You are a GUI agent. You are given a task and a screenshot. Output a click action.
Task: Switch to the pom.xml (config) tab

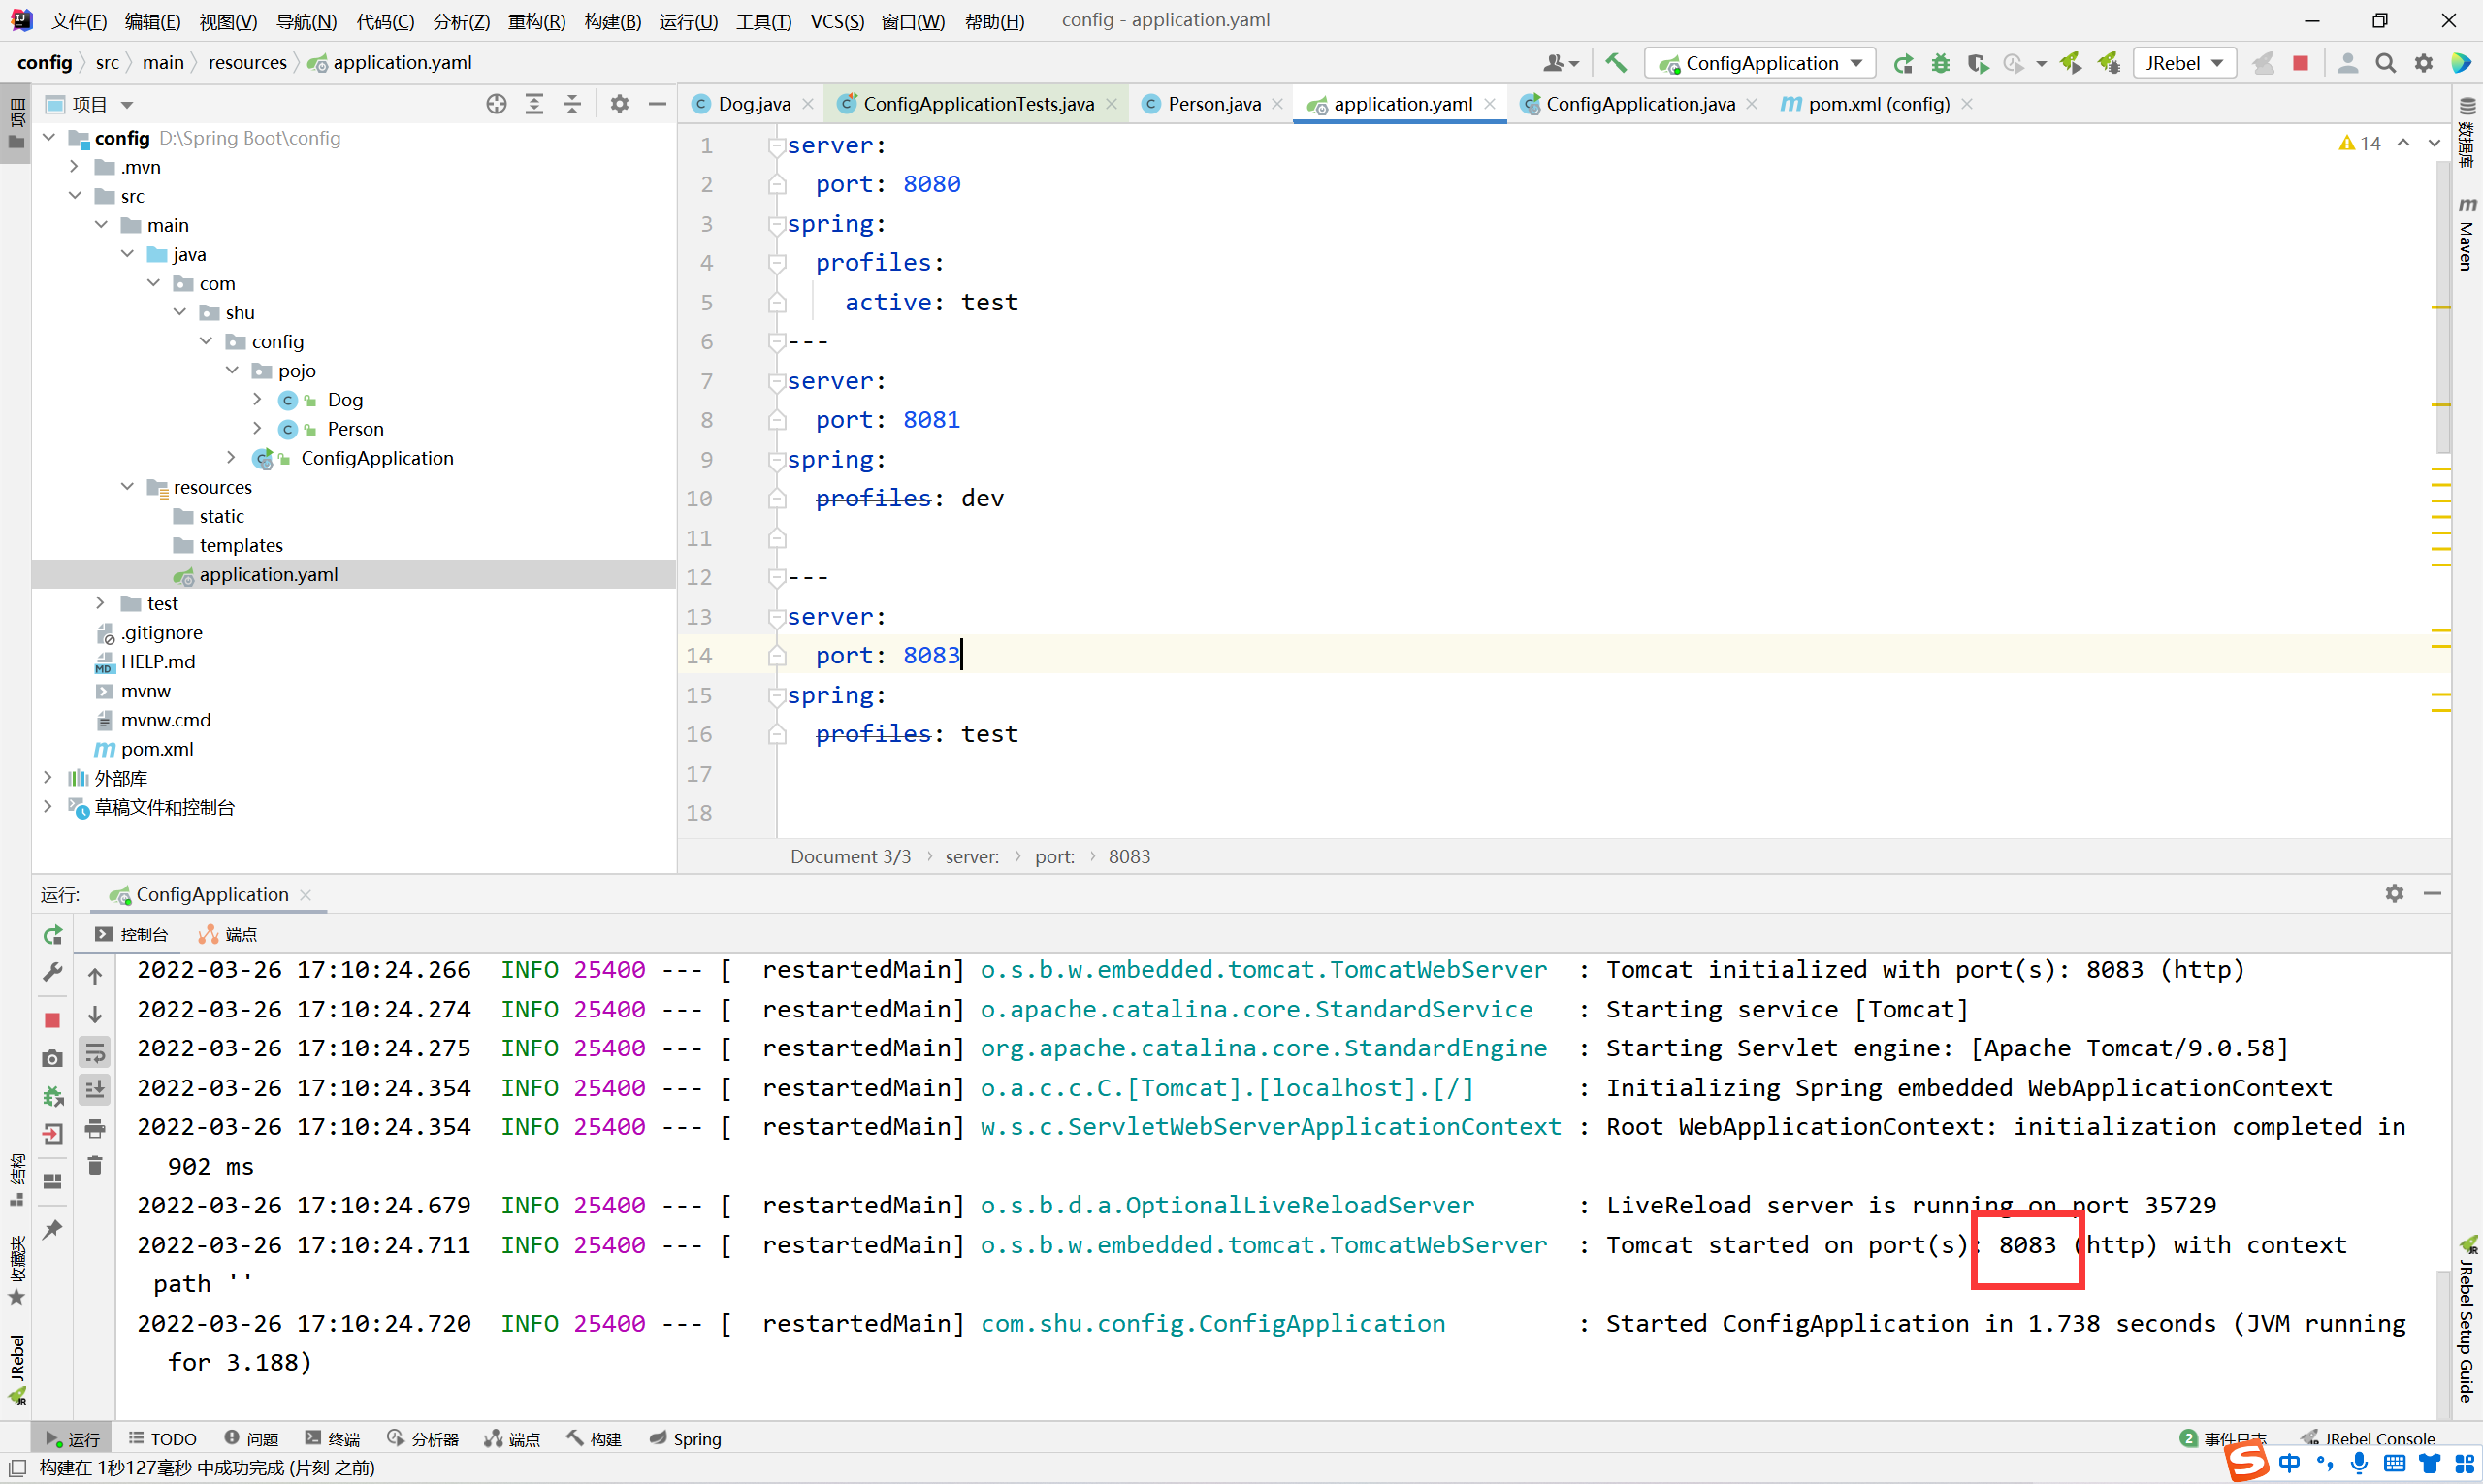pos(1878,104)
